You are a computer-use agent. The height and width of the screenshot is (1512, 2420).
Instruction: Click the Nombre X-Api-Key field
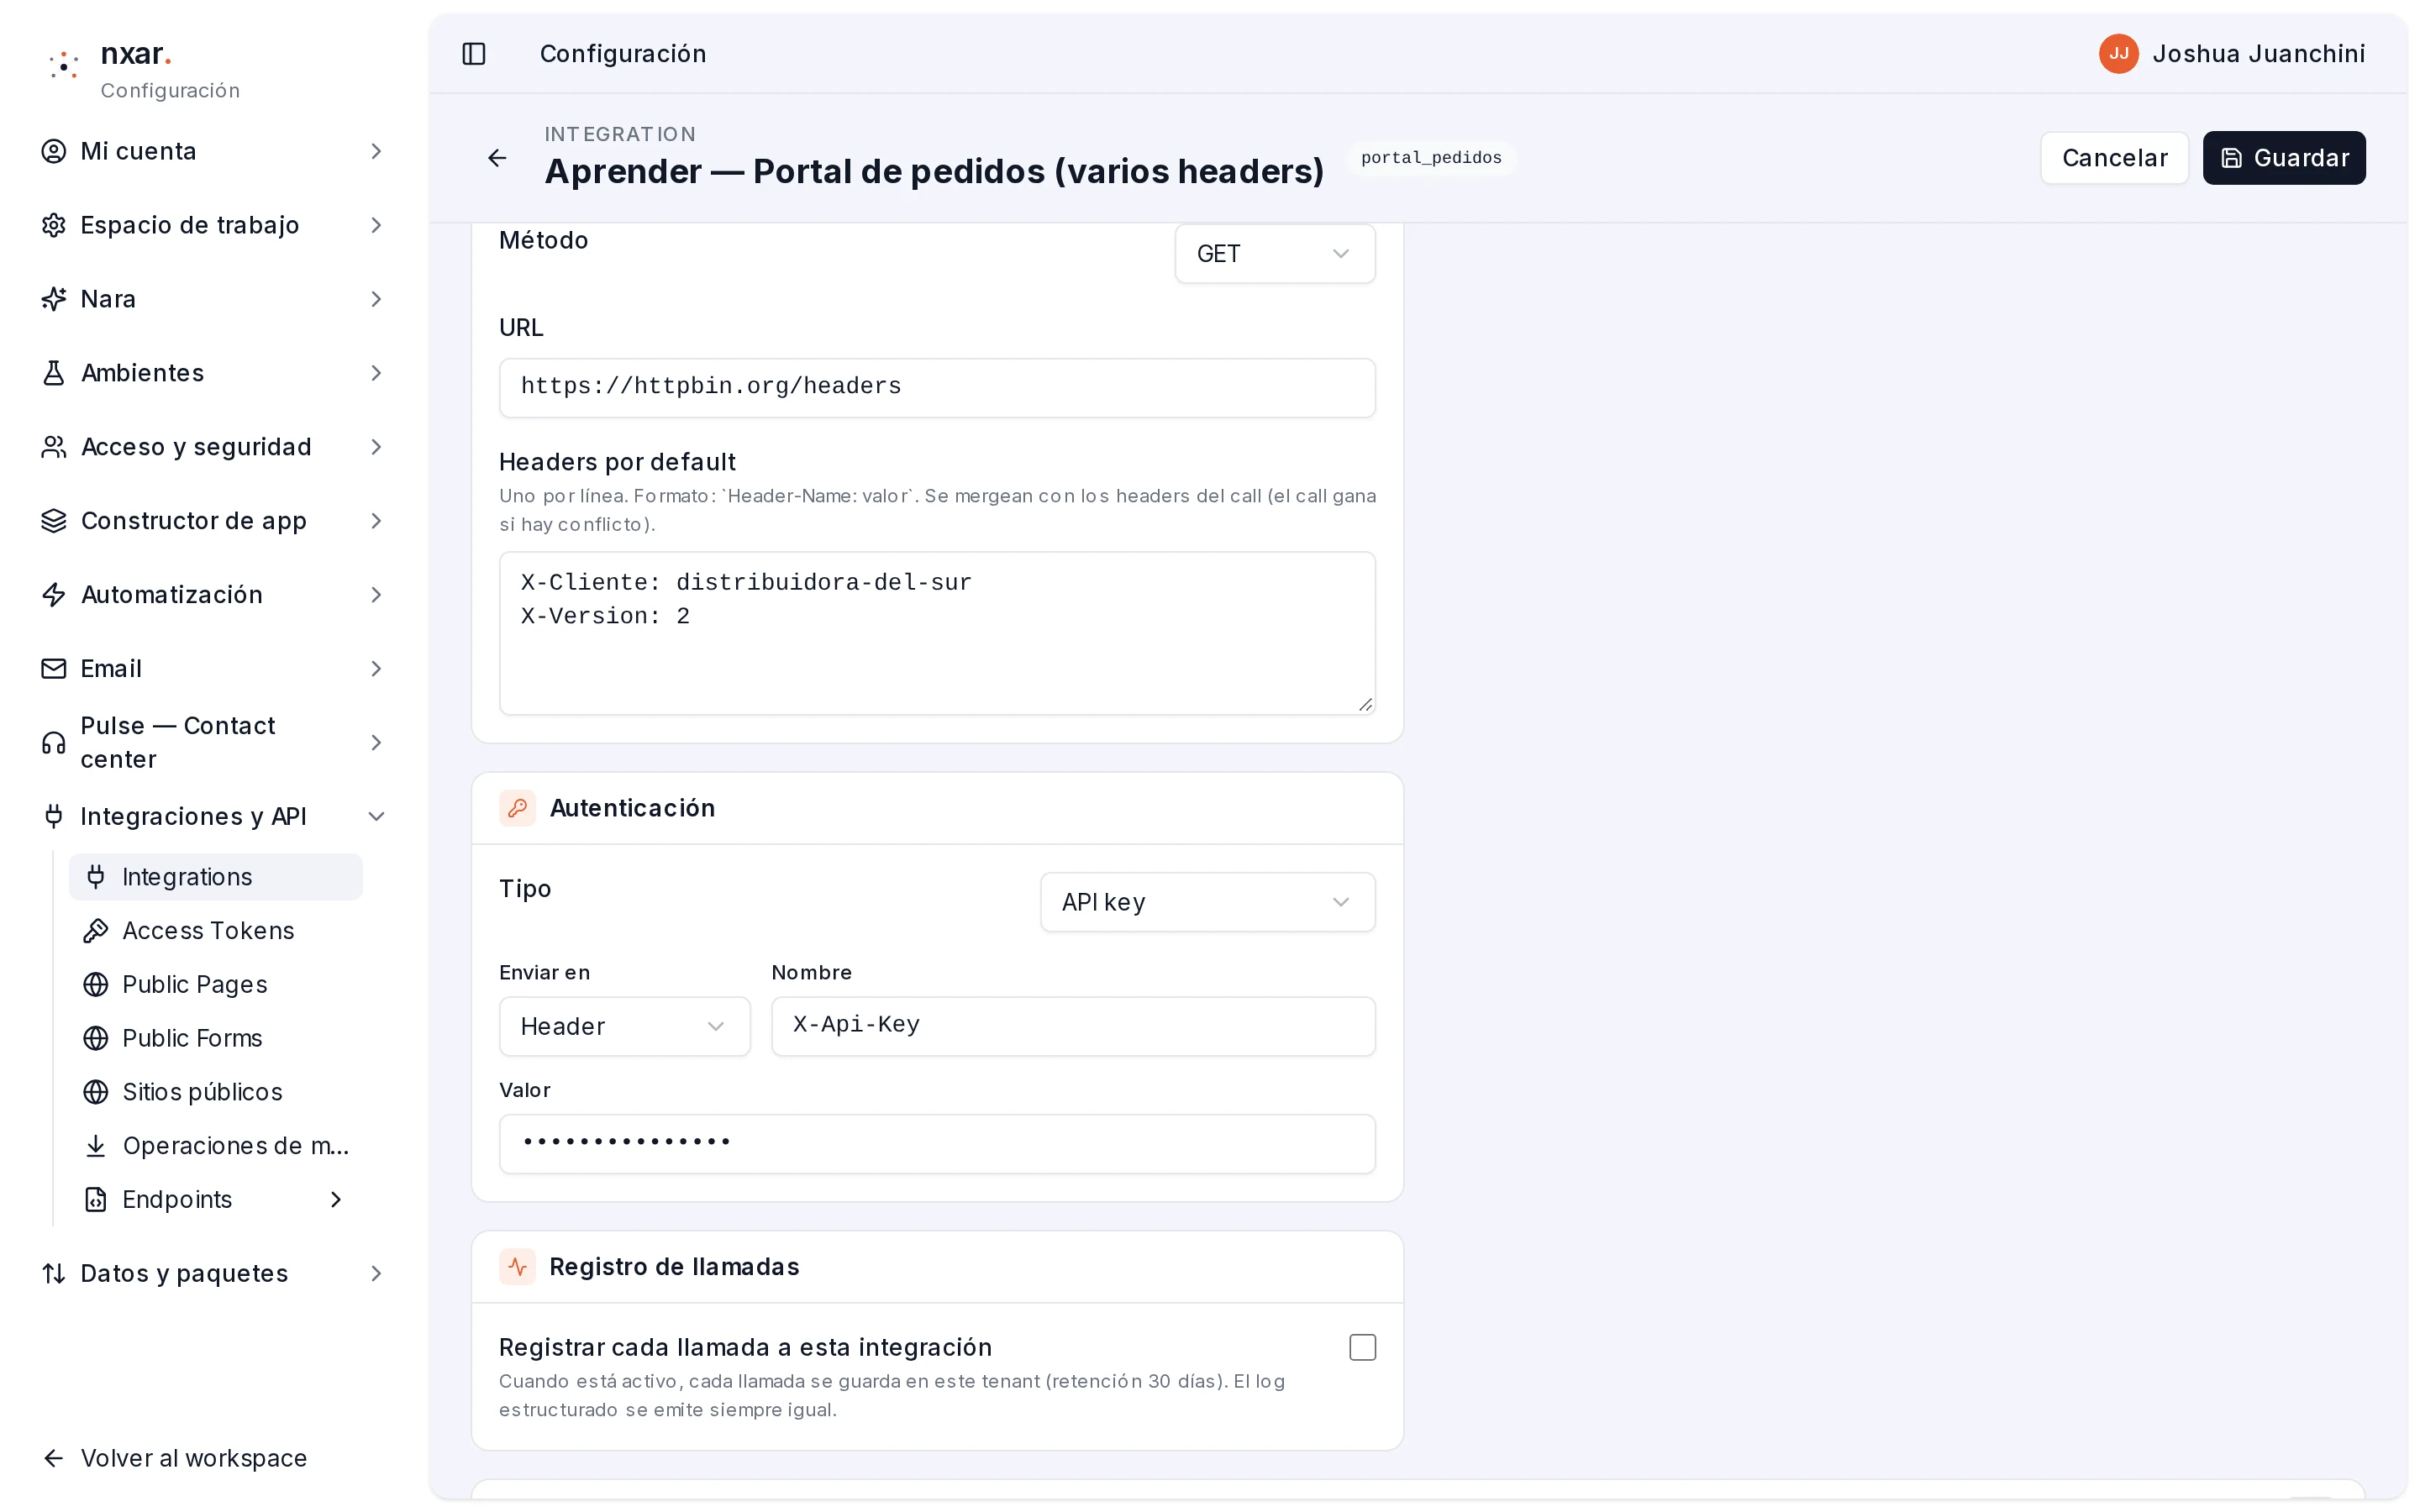pyautogui.click(x=1073, y=1026)
